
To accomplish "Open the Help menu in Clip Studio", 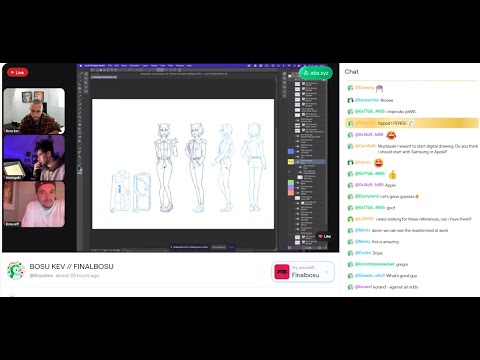I will [x=189, y=66].
